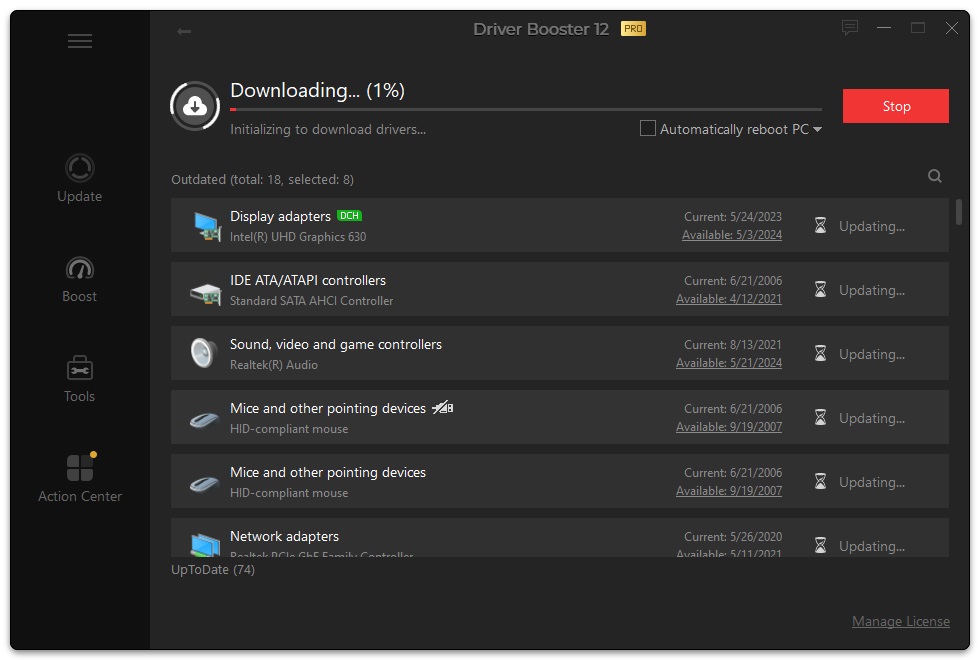Enable Automatically reboot PC checkbox
This screenshot has width=980, height=660.
(648, 128)
